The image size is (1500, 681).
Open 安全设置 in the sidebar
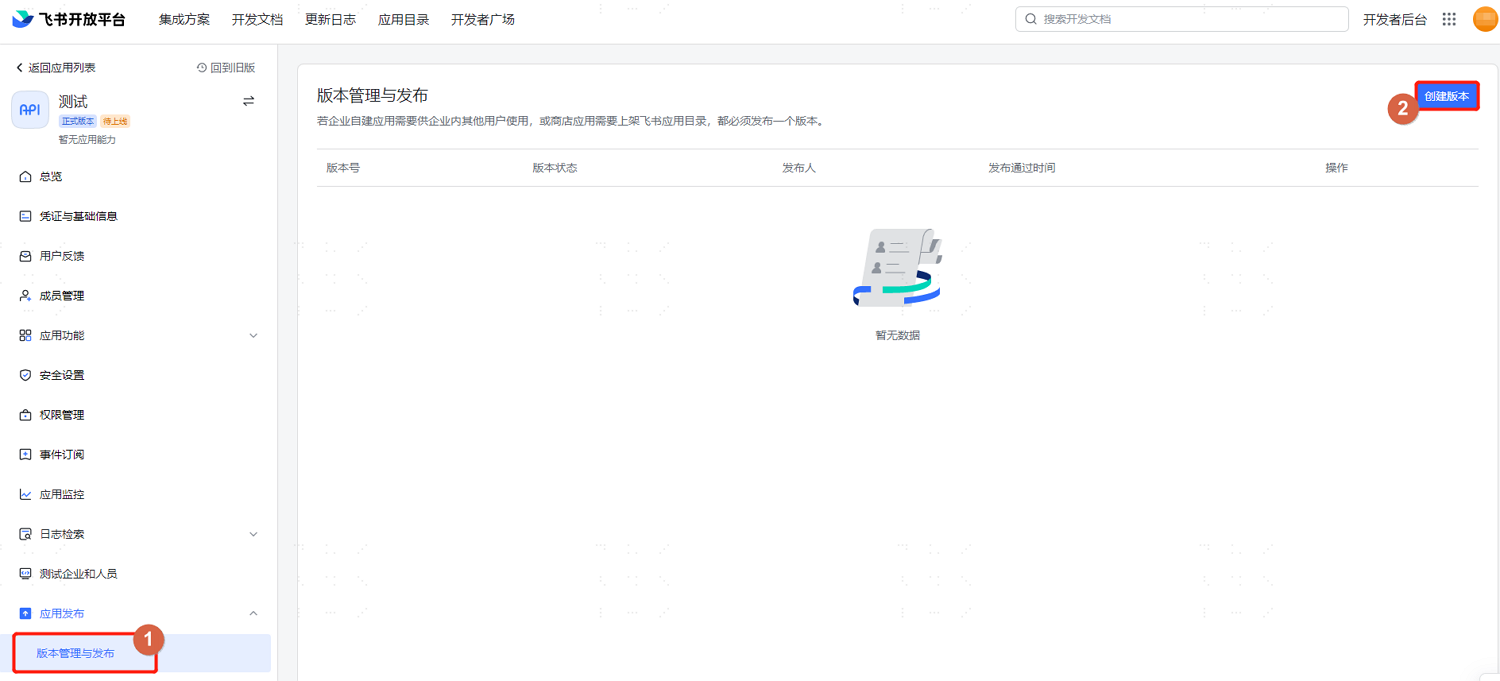coord(62,375)
